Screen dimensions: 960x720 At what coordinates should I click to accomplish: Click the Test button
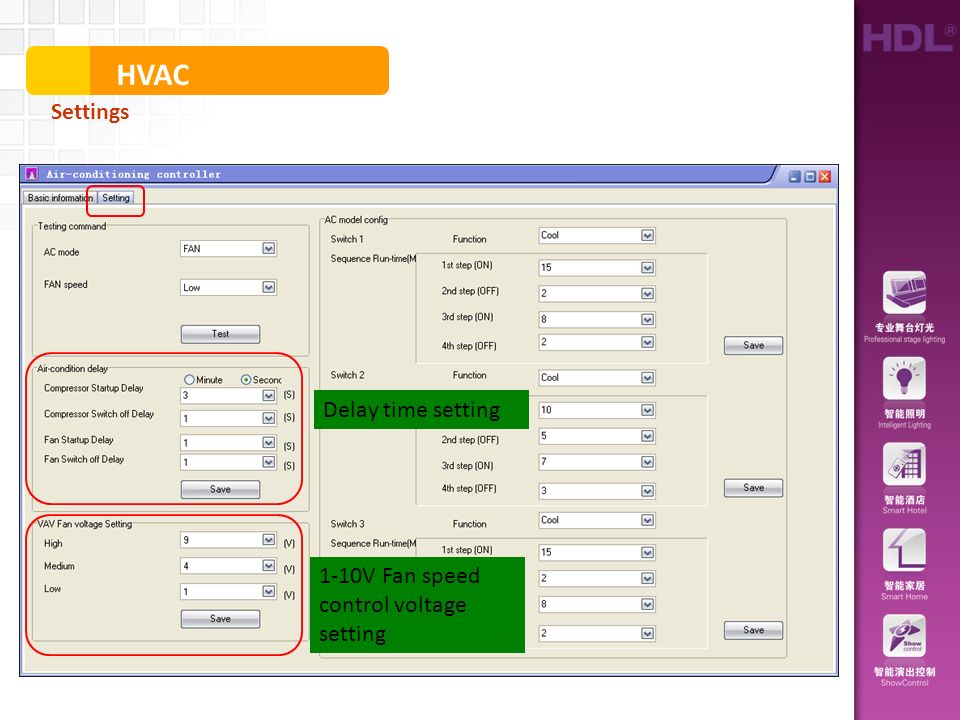coord(220,334)
